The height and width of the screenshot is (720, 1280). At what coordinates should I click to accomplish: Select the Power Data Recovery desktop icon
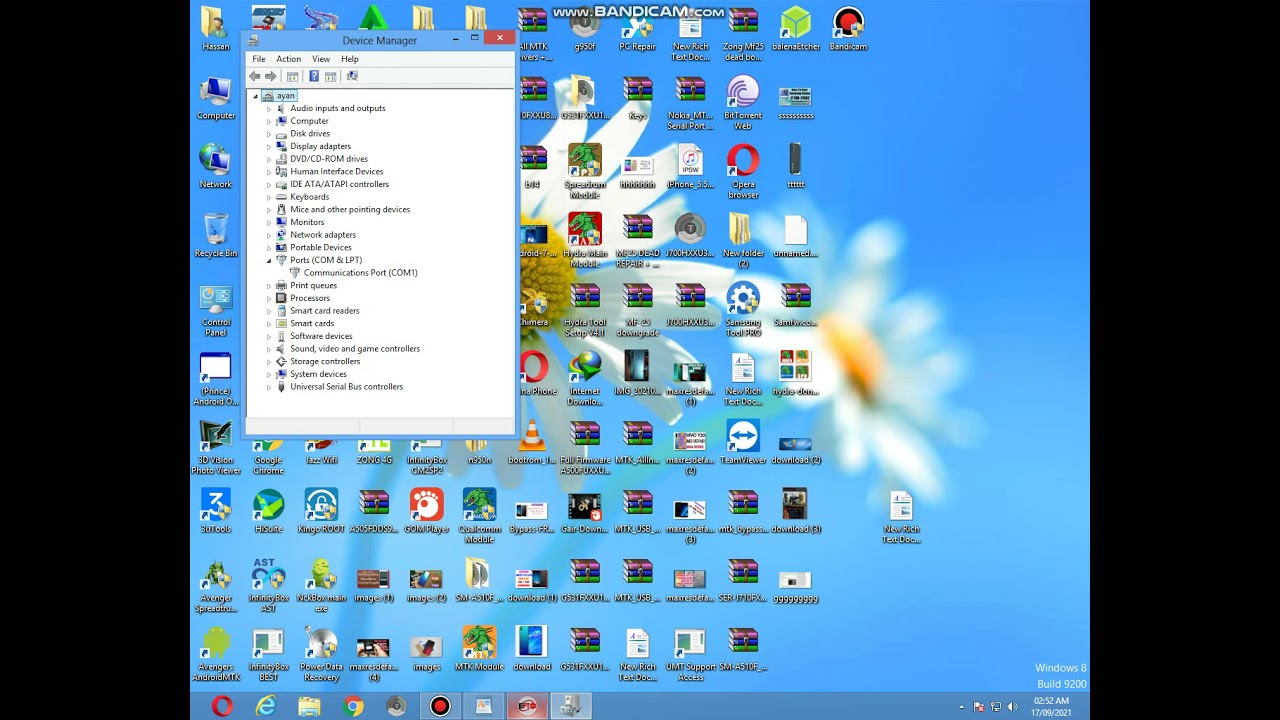tap(321, 654)
